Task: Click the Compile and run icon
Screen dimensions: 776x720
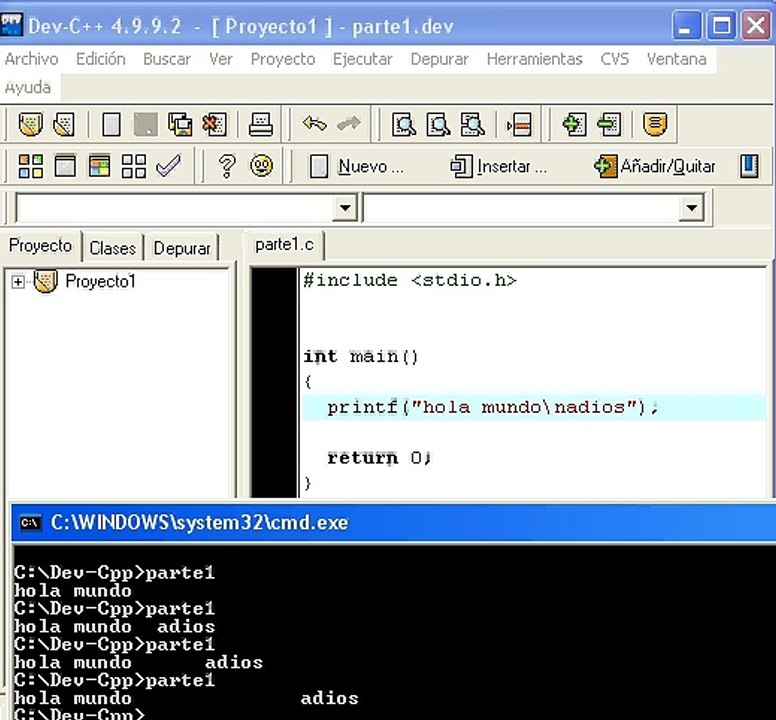Action: [x=99, y=166]
